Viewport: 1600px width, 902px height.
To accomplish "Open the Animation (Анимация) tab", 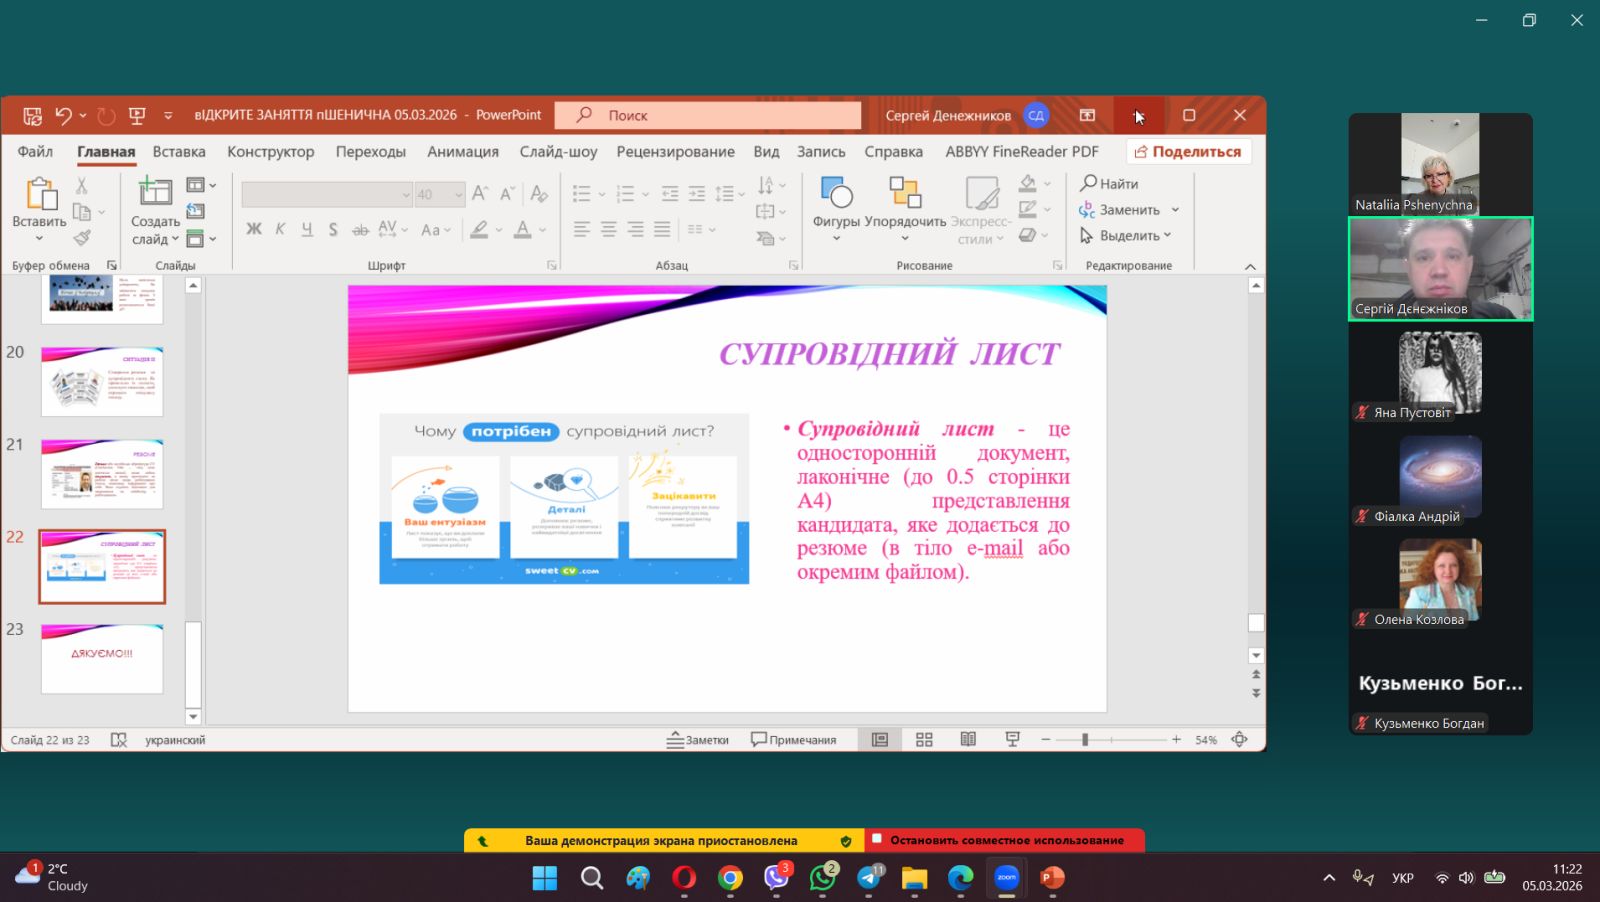I will coord(462,152).
